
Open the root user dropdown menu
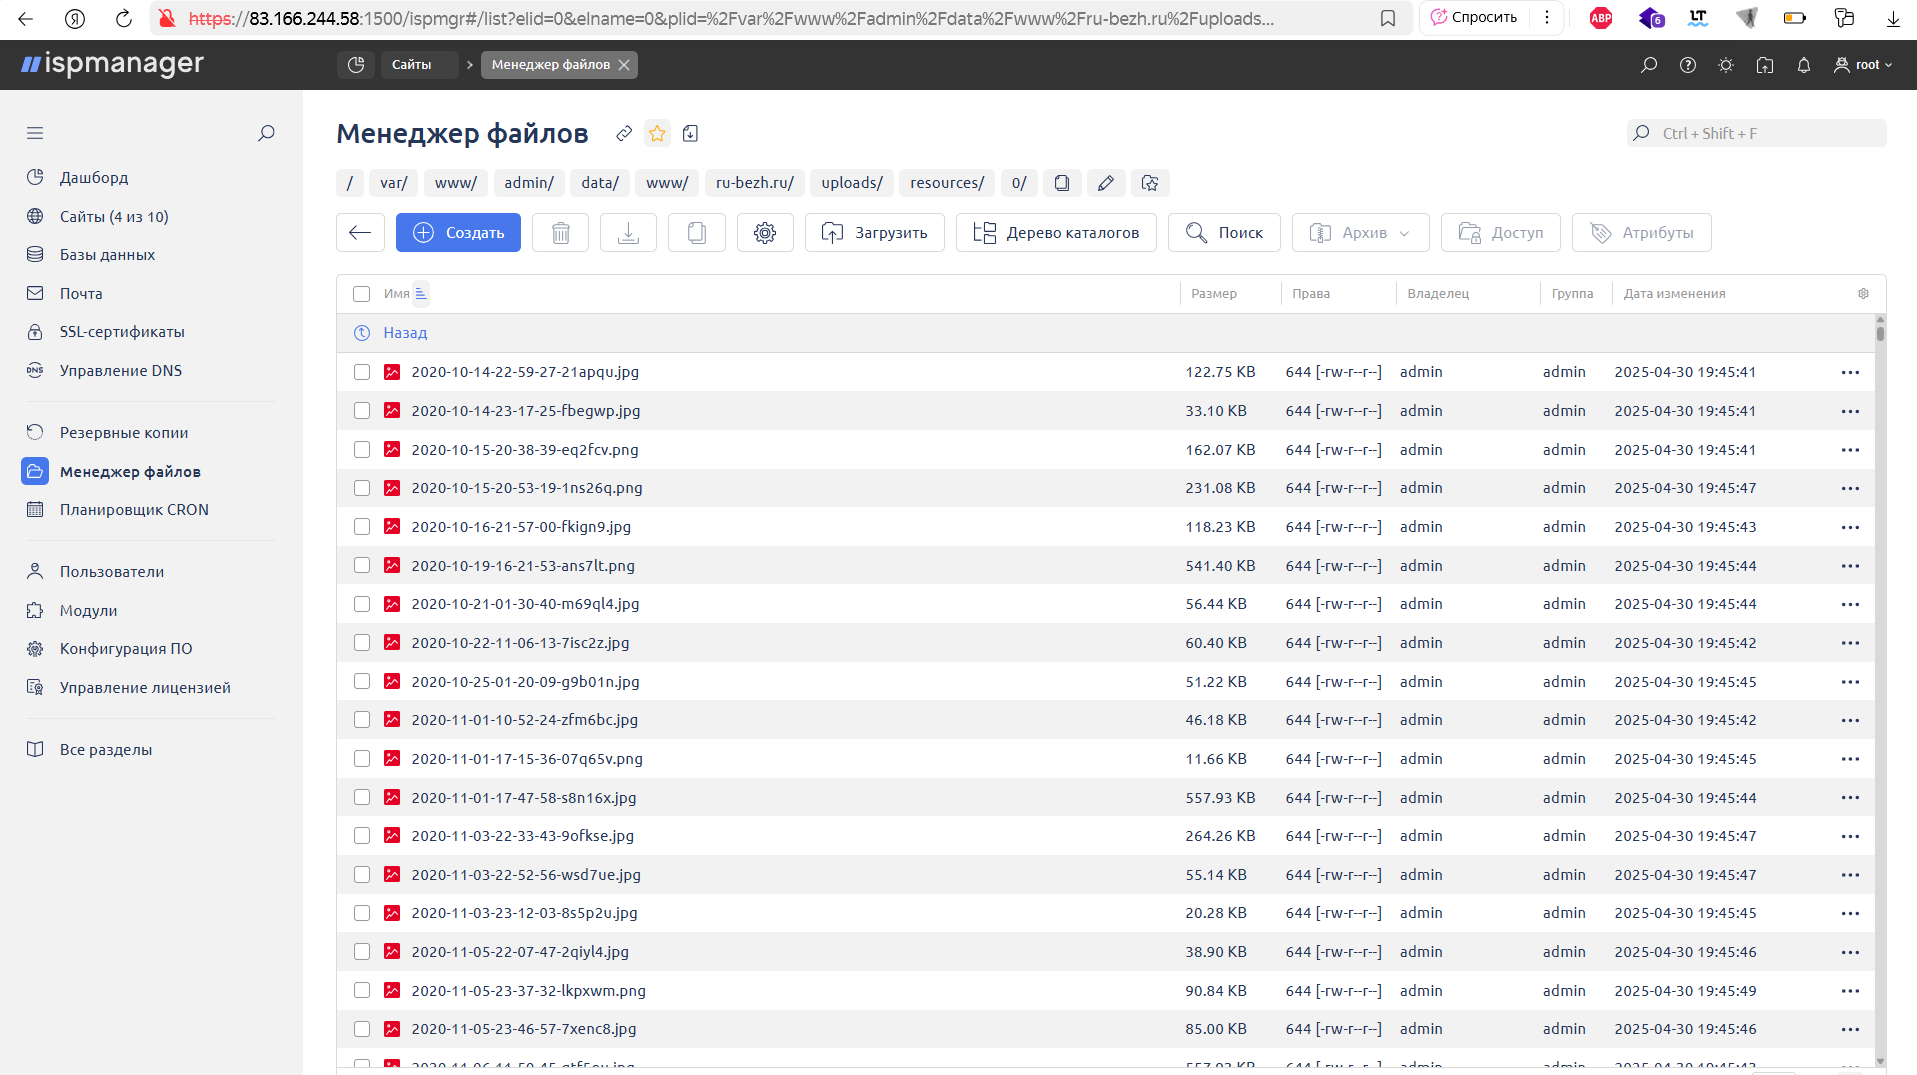(1863, 65)
